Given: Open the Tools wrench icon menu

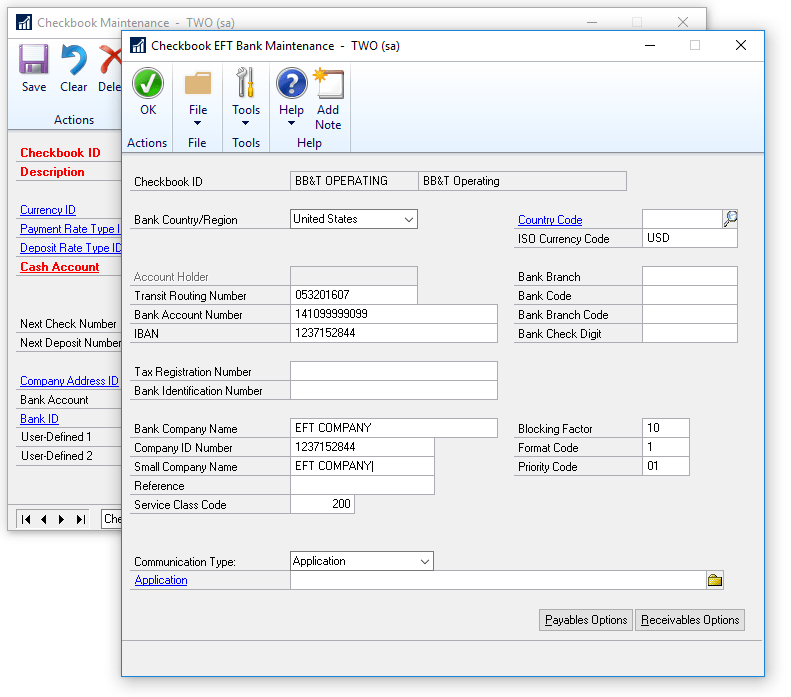Looking at the screenshot, I should [246, 83].
